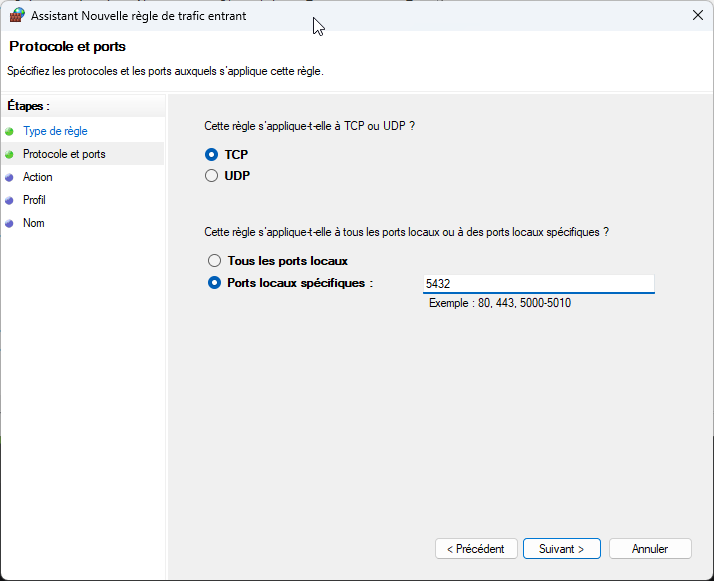
Task: Click the port field containing 5432
Action: (538, 284)
